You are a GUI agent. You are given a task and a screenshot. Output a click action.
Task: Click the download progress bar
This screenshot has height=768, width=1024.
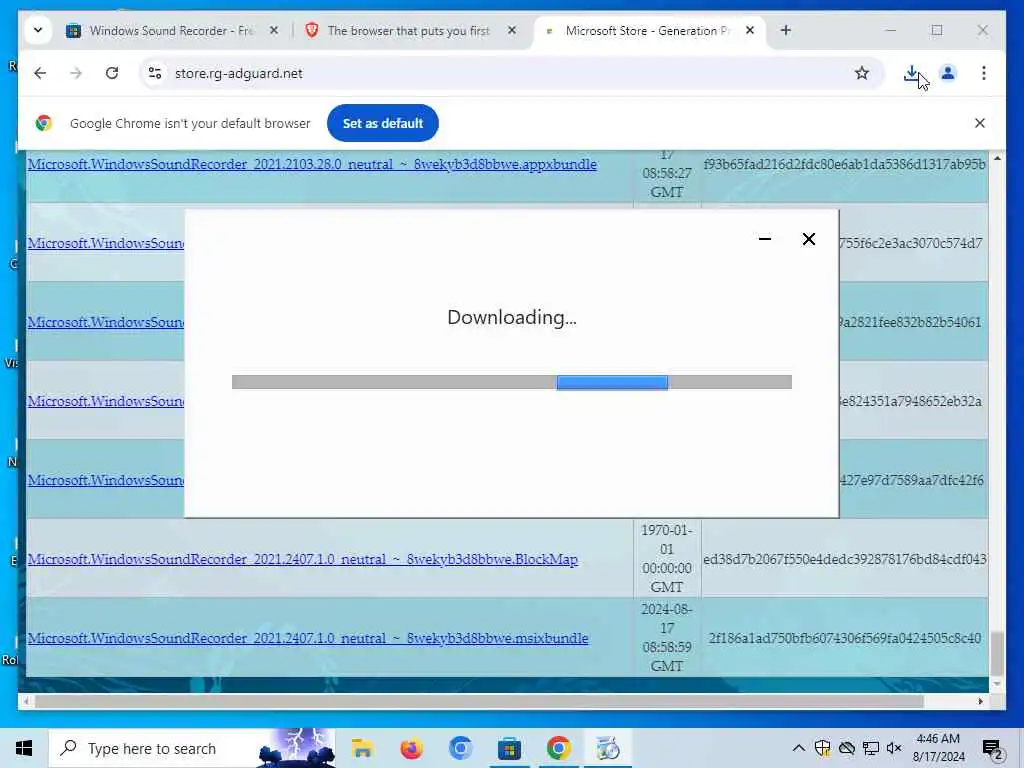pos(512,382)
